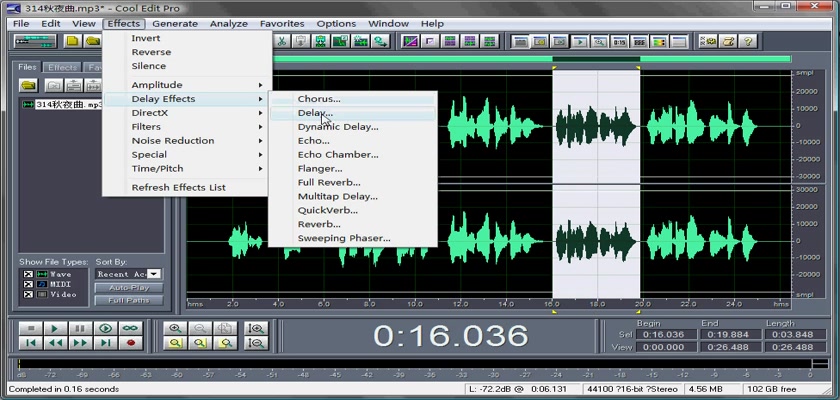Screen dimensions: 840x400
Task: Click the open file icon in Files panel
Action: [x=28, y=85]
